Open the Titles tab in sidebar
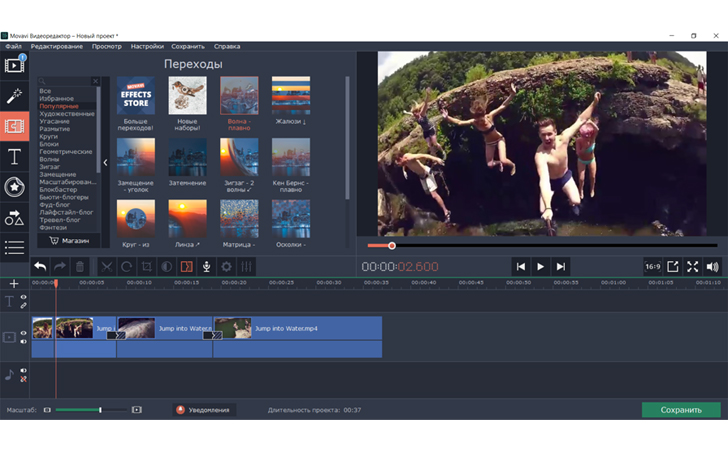This screenshot has width=728, height=450. (x=14, y=157)
